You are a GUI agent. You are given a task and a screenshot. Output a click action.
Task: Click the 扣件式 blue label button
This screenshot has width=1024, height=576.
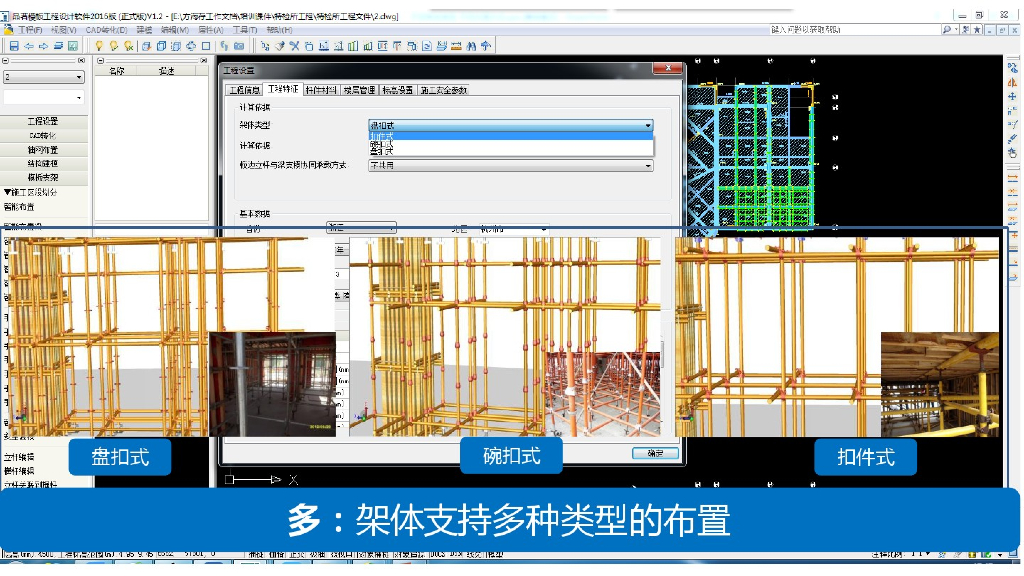[865, 457]
